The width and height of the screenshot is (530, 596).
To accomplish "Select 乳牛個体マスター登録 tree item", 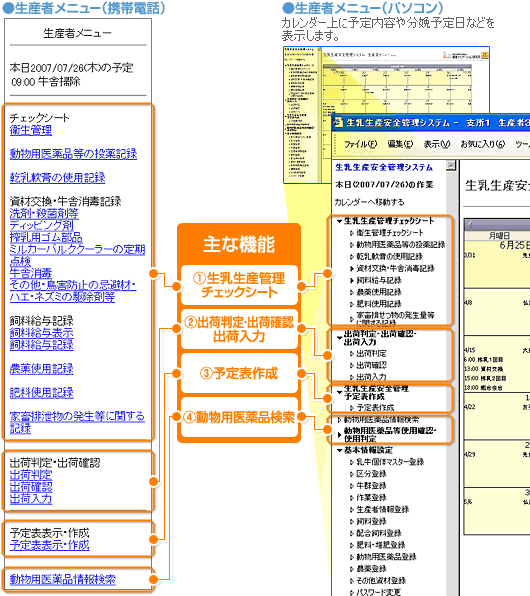I will point(390,462).
